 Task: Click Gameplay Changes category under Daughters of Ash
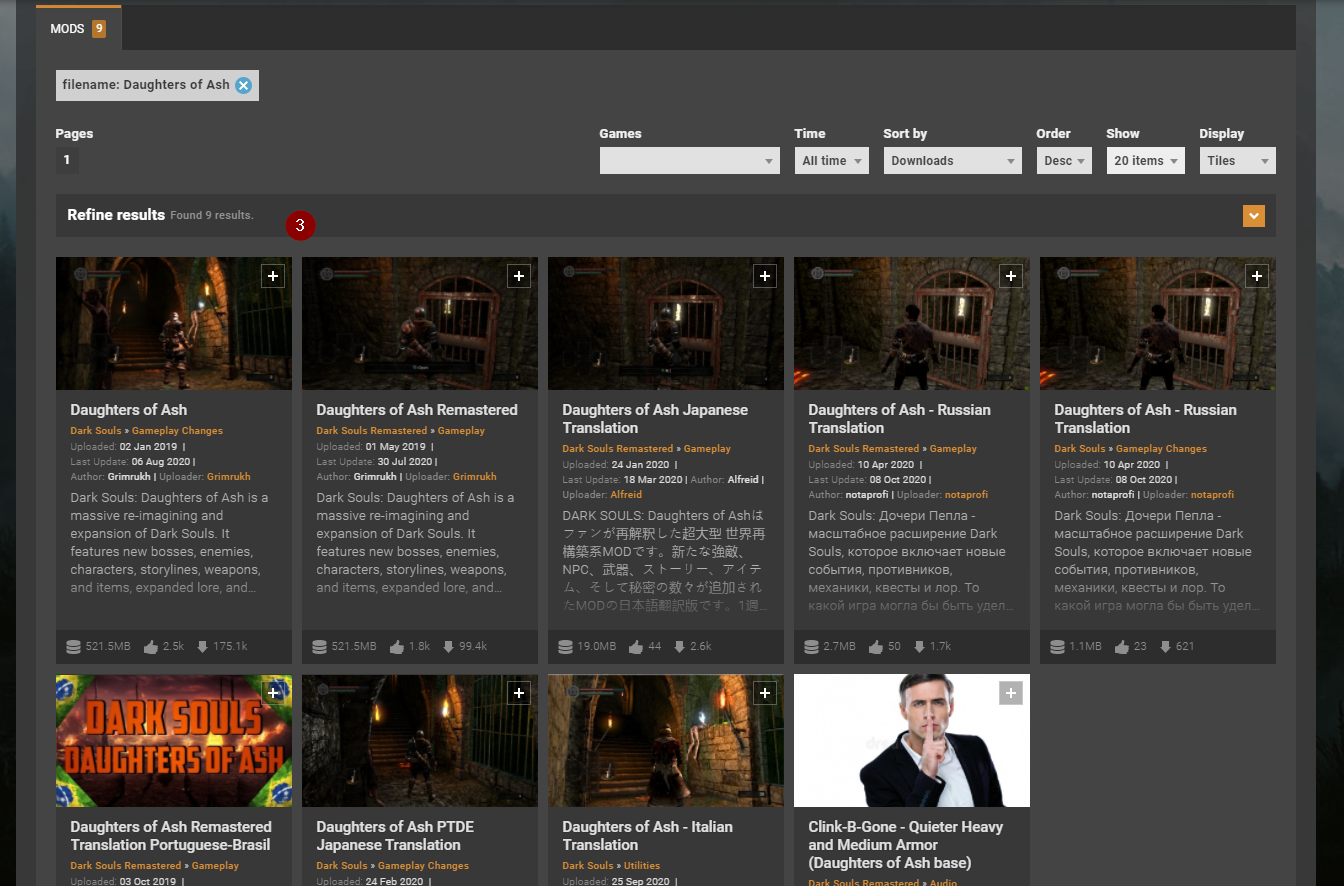click(x=177, y=431)
